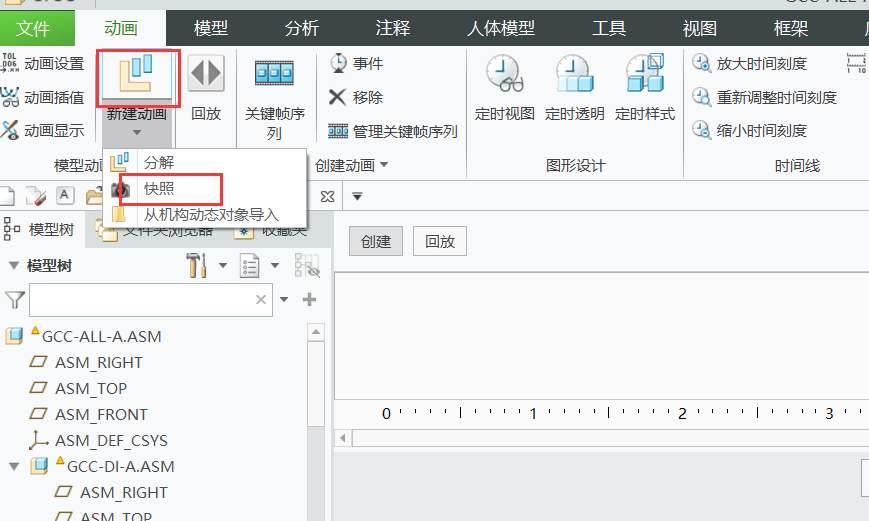869x521 pixels.
Task: Click 重新调整时间刻度 refit timescale
Action: [x=764, y=98]
